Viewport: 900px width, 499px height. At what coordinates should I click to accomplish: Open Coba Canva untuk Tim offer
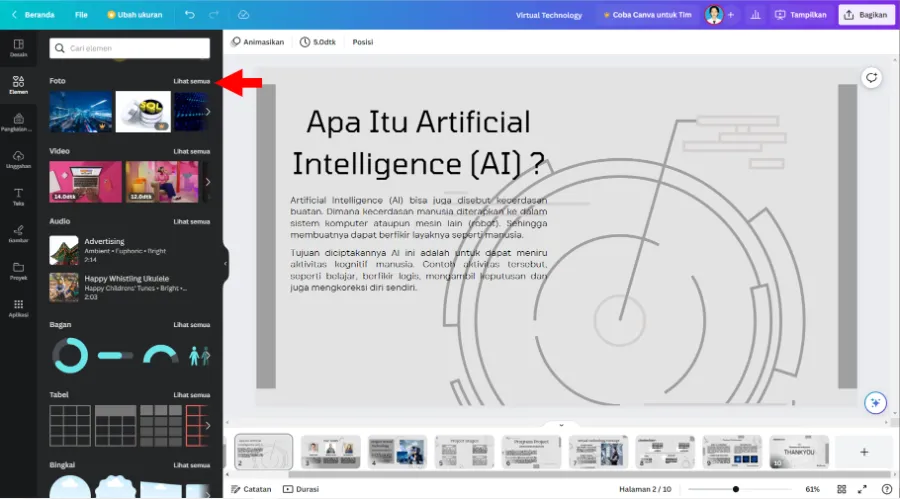[647, 15]
